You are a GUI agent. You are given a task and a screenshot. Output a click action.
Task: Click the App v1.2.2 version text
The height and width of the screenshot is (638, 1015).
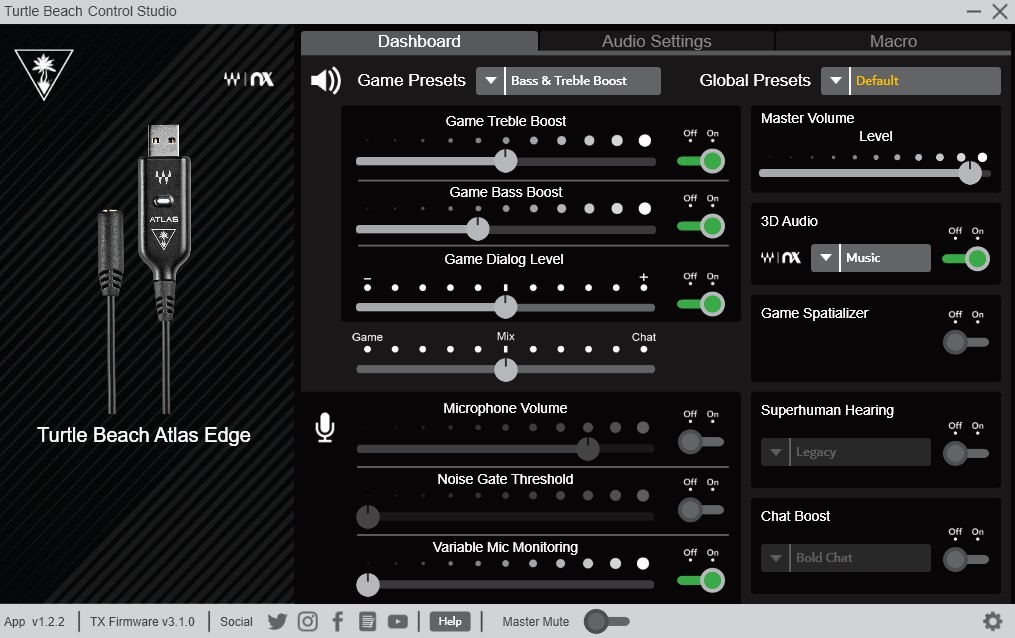[34, 622]
